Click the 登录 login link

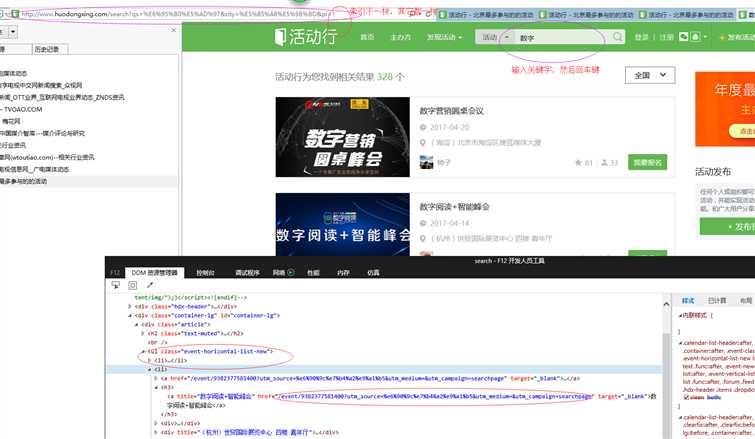pyautogui.click(x=641, y=37)
